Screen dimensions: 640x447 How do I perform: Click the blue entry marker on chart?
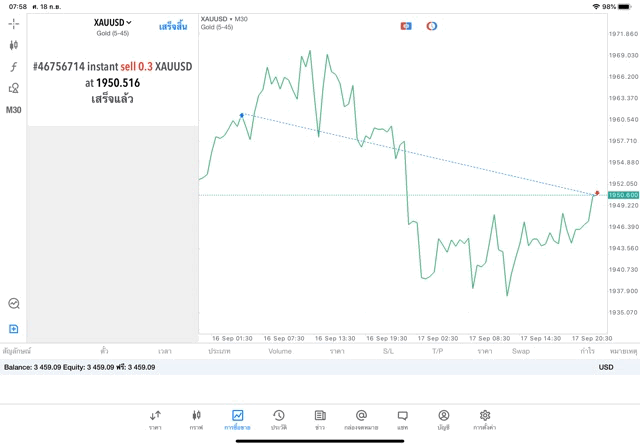242,115
